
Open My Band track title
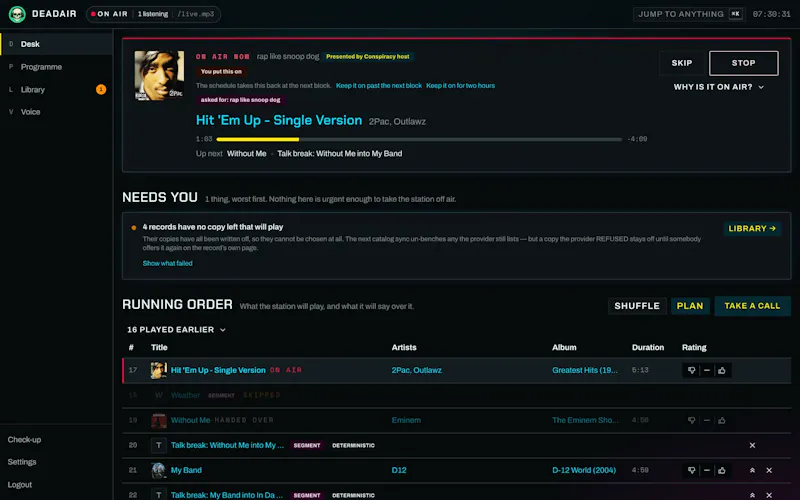point(186,470)
